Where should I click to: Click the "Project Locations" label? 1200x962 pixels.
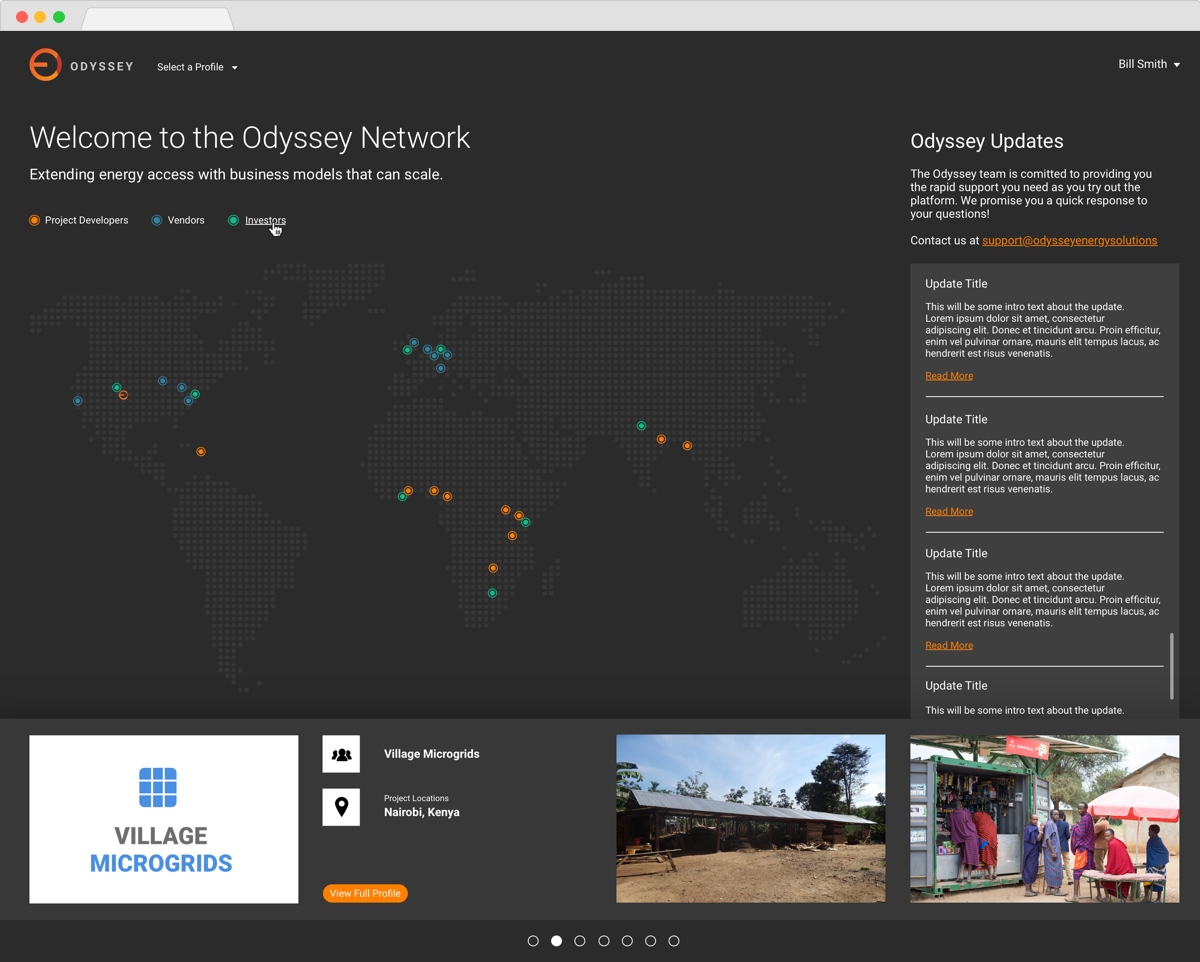(416, 798)
